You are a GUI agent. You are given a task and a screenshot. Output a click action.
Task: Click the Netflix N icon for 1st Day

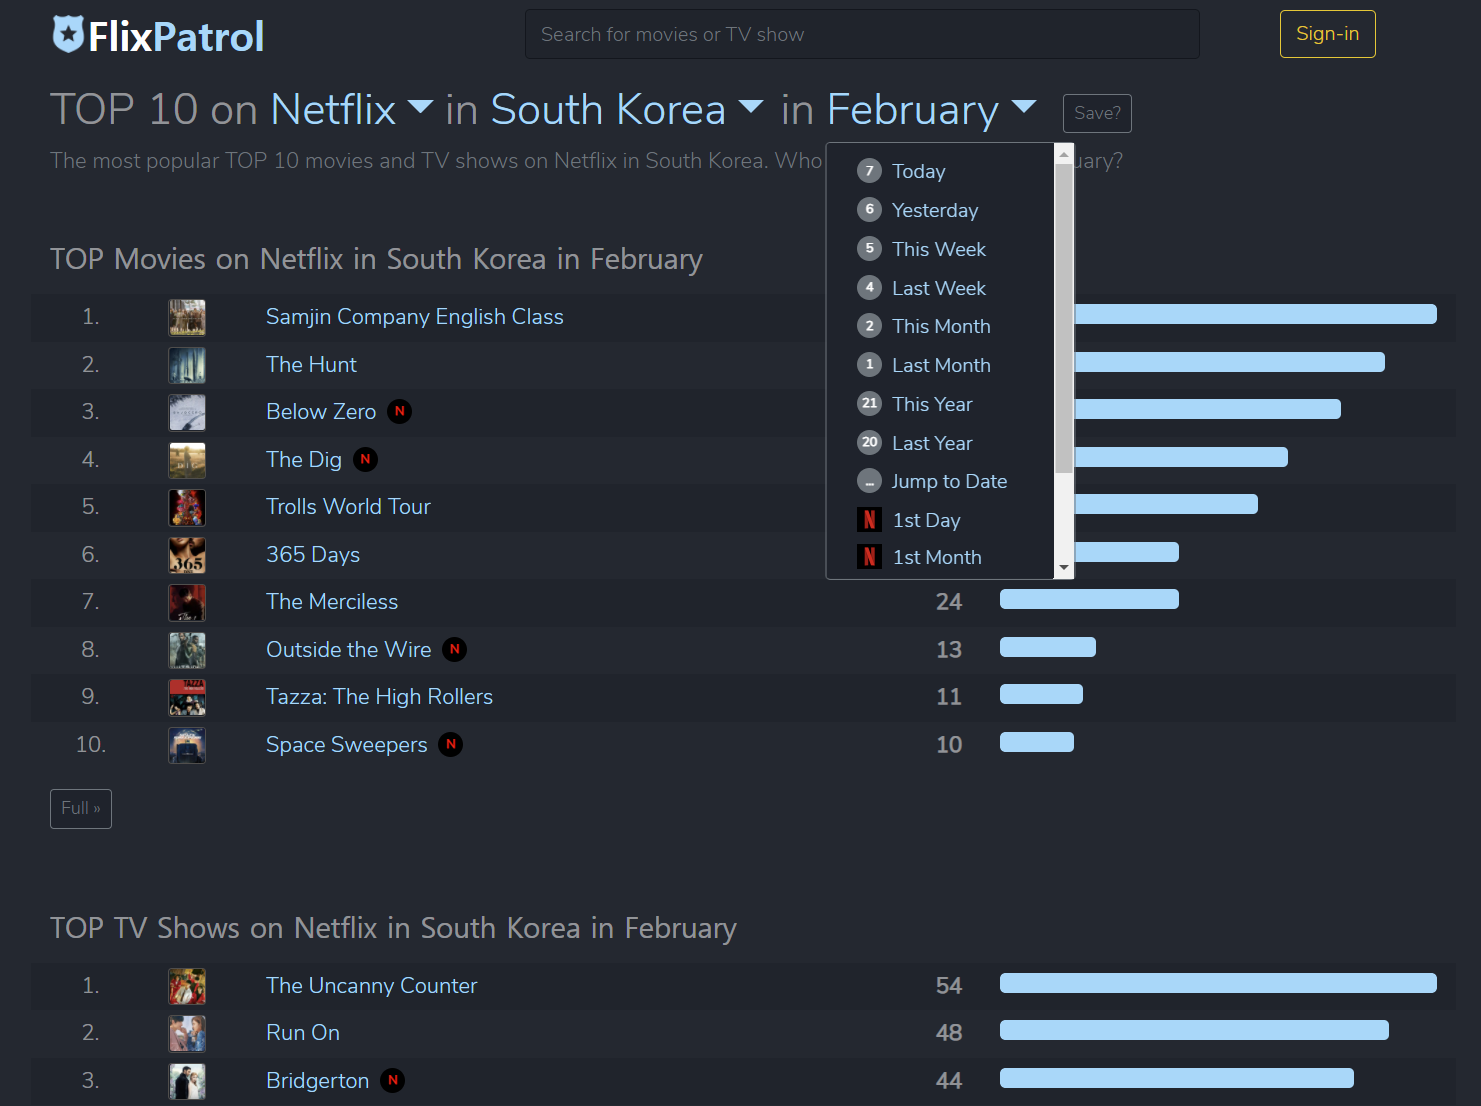870,520
